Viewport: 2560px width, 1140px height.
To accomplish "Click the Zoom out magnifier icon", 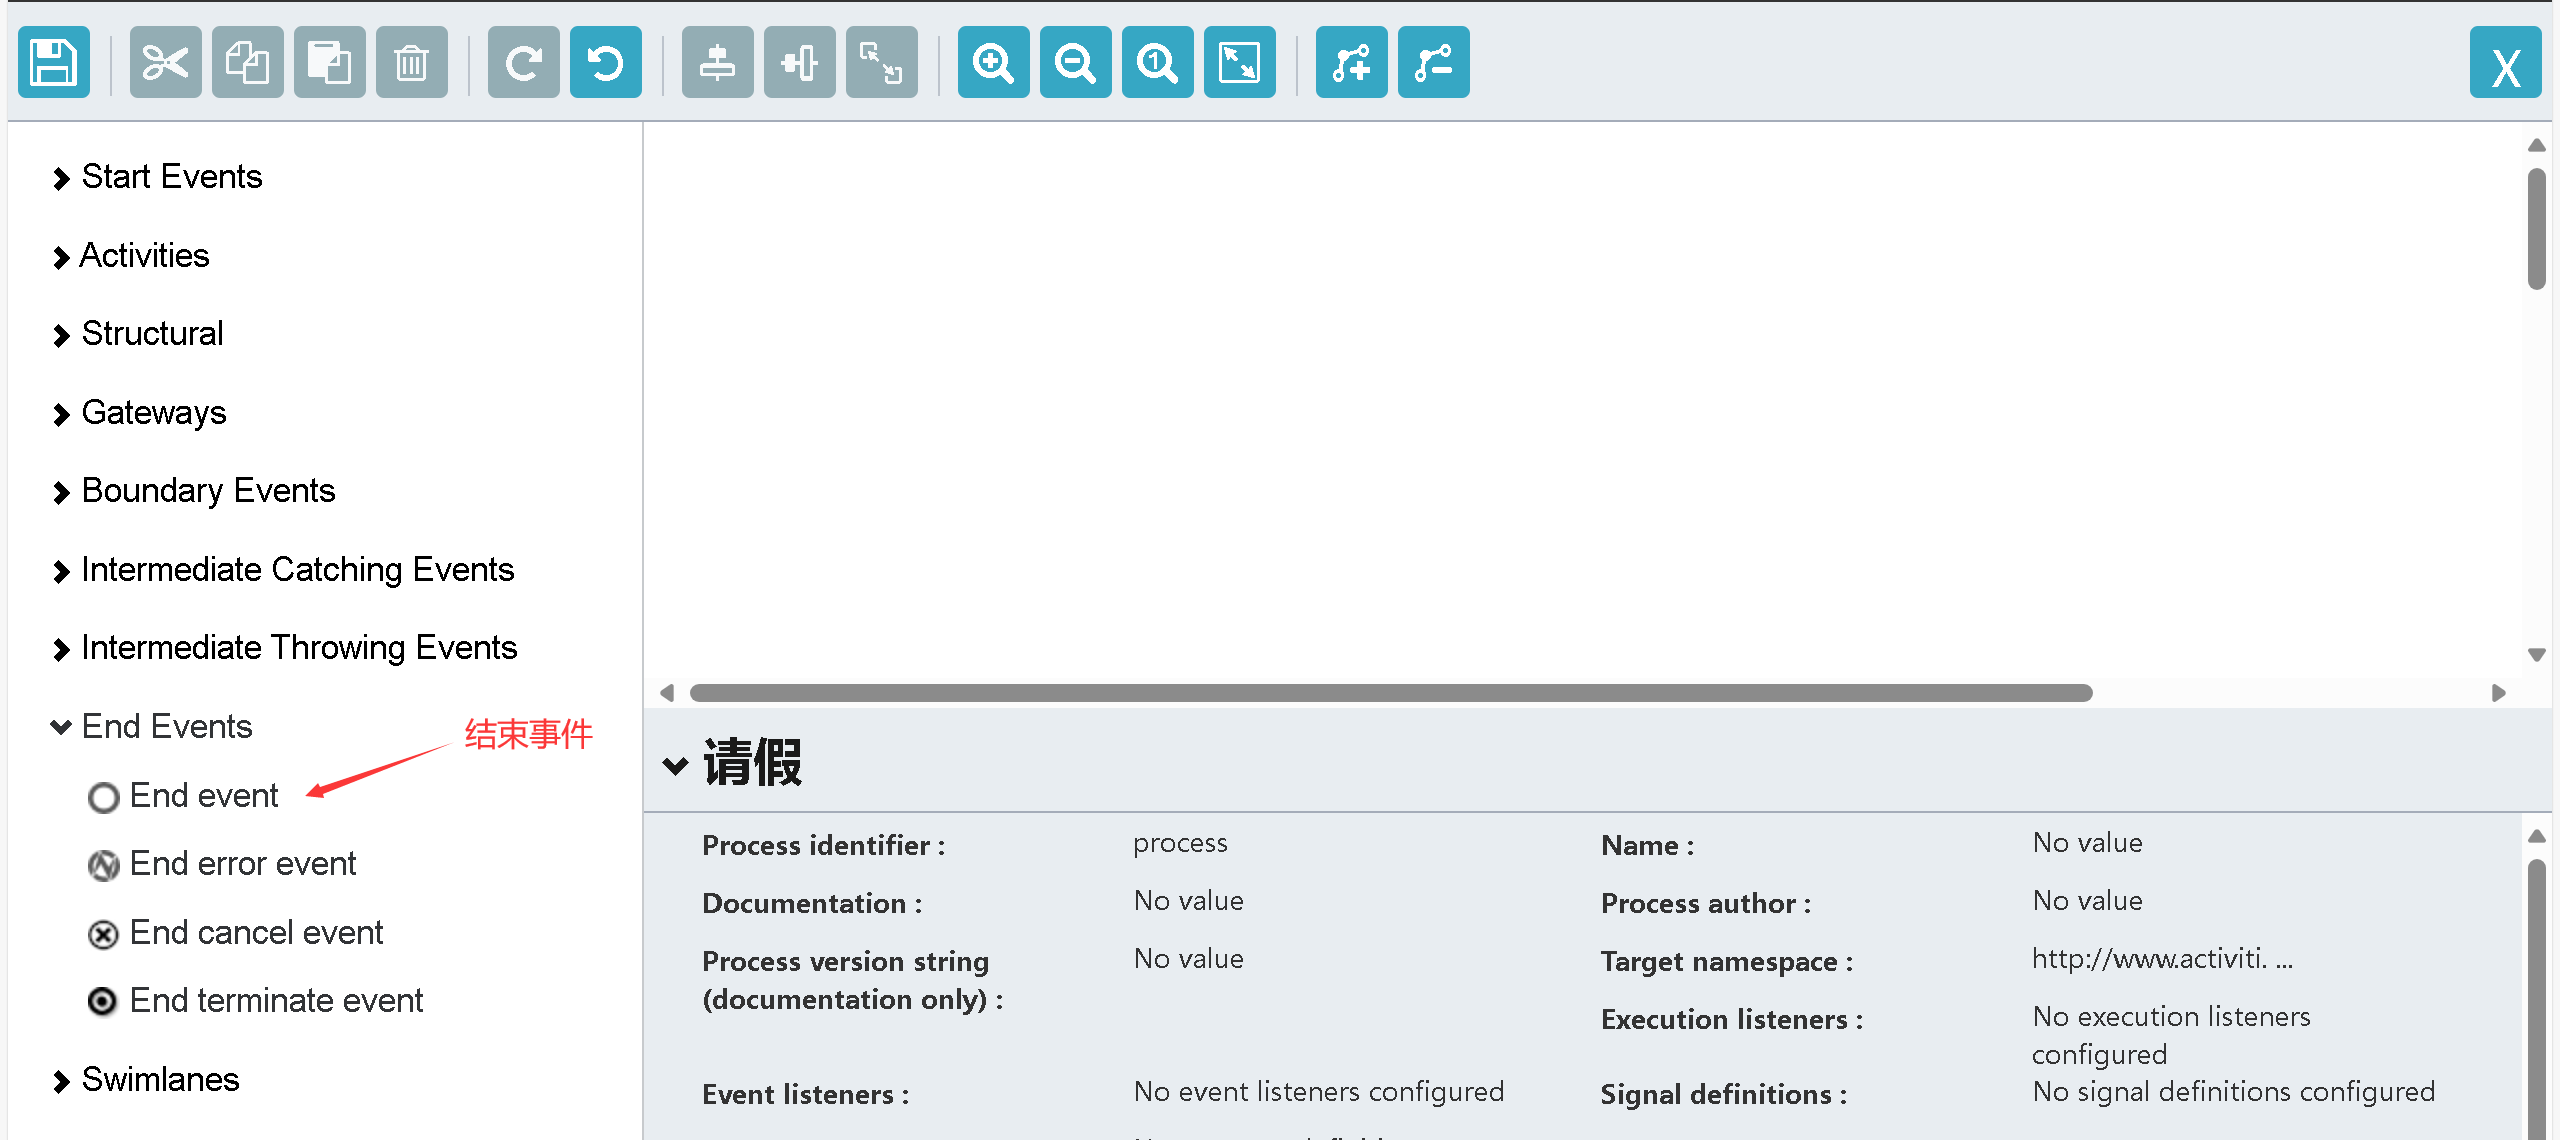I will 1076,63.
